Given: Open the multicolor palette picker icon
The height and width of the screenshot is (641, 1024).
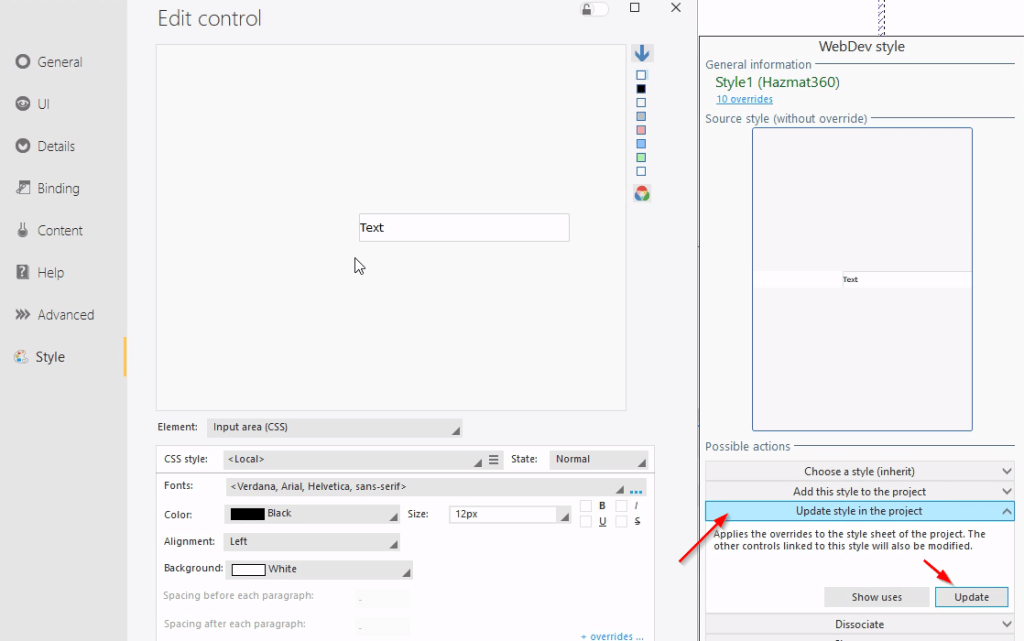Looking at the screenshot, I should pyautogui.click(x=642, y=194).
